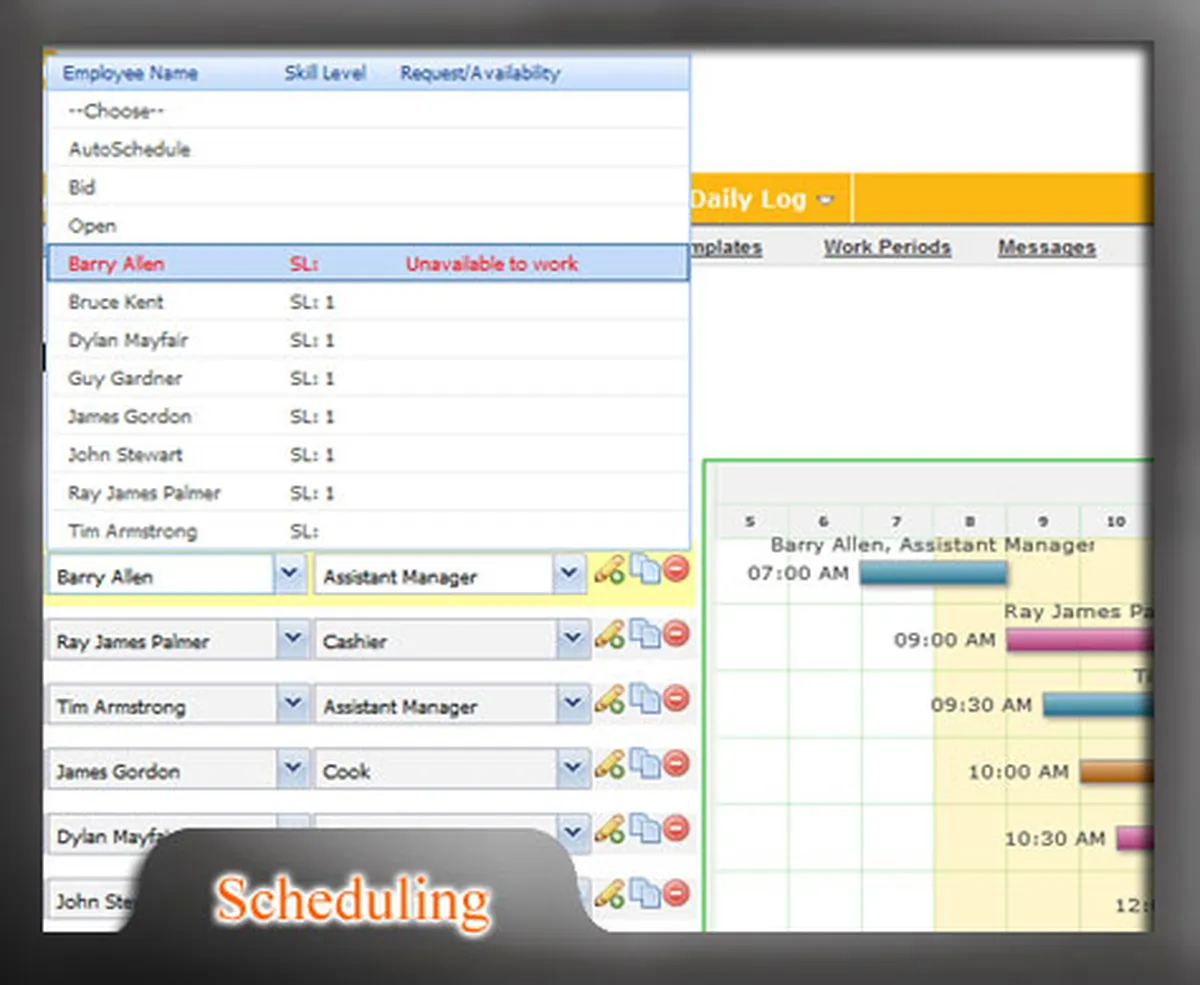The height and width of the screenshot is (985, 1200).
Task: Select Barry Allen unavailable entry in list
Action: 369,264
